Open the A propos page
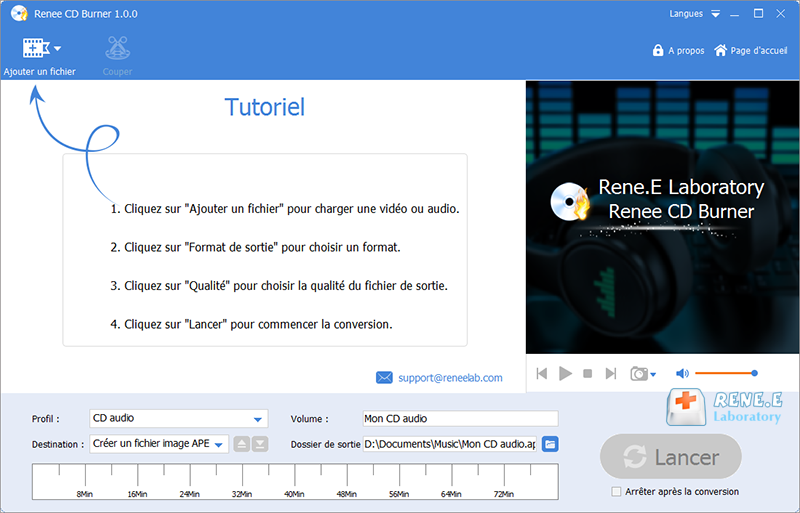 (x=678, y=50)
